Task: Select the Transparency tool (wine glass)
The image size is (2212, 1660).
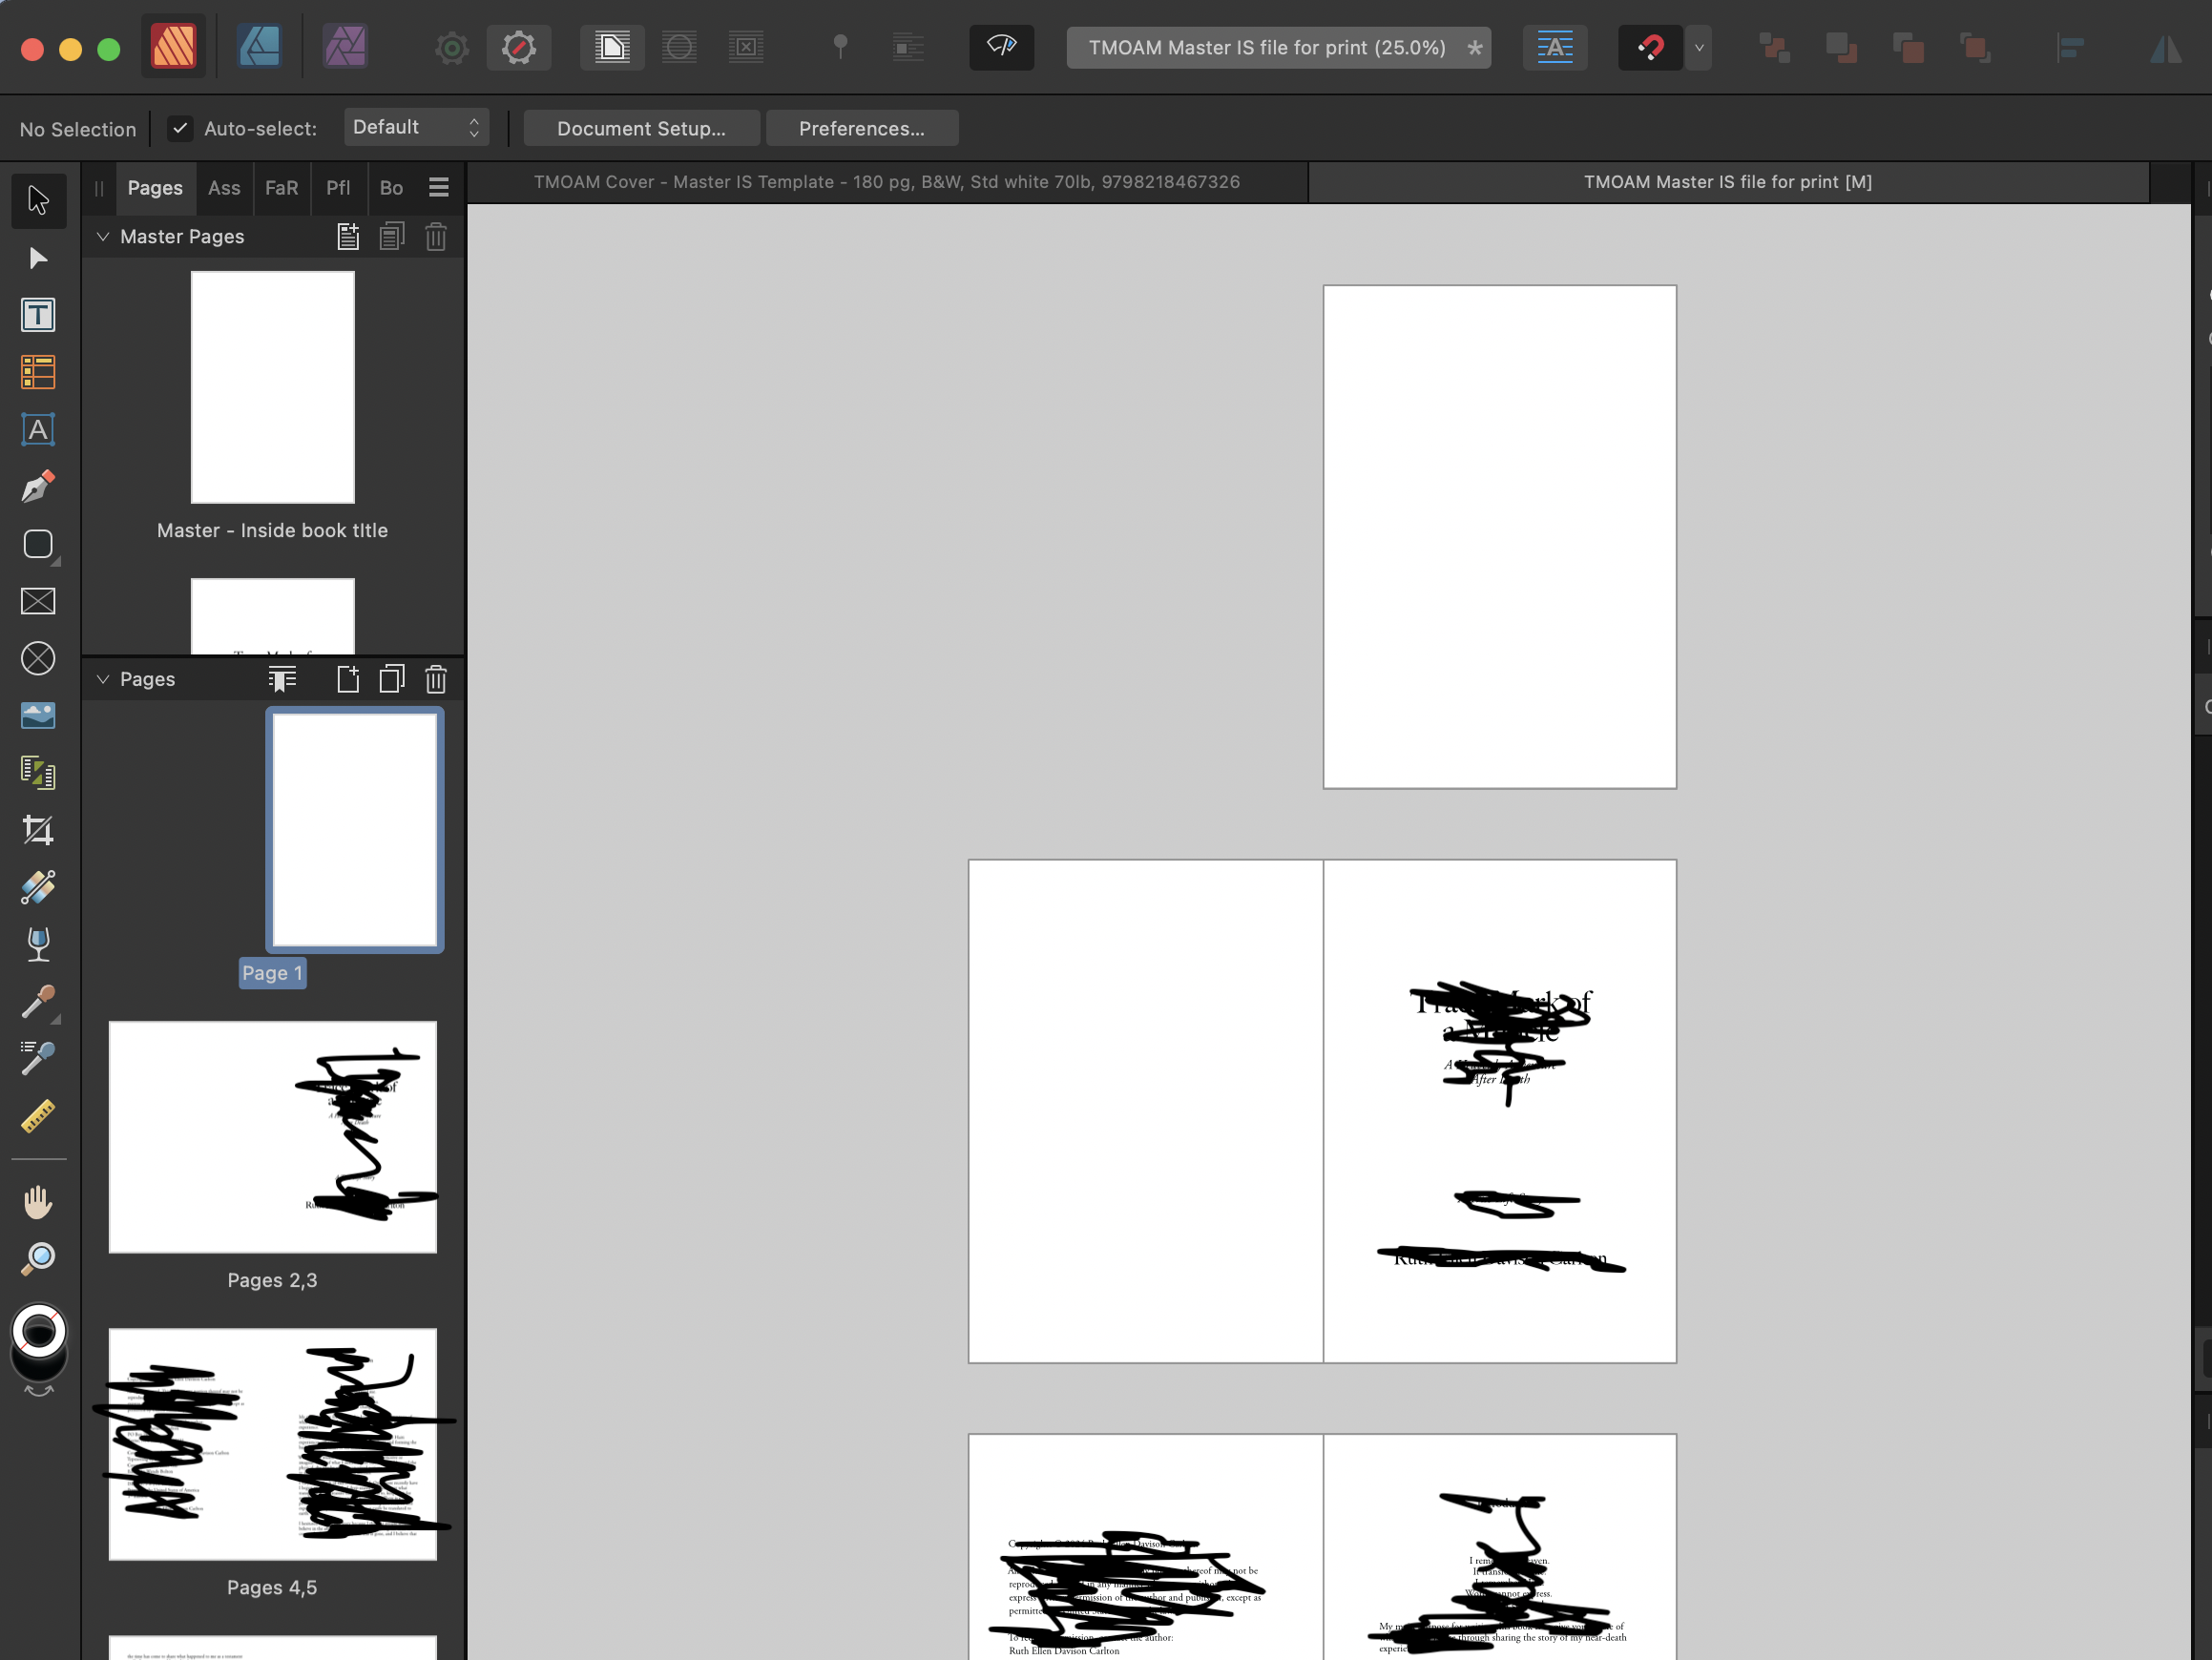Action: [x=38, y=944]
